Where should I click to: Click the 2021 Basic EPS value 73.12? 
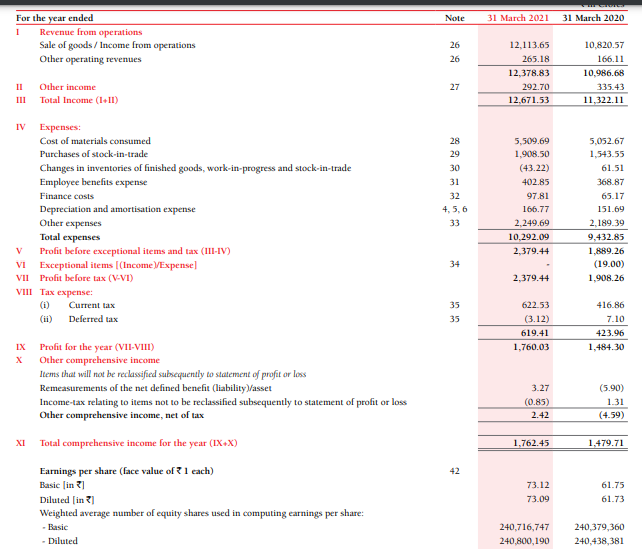(536, 484)
